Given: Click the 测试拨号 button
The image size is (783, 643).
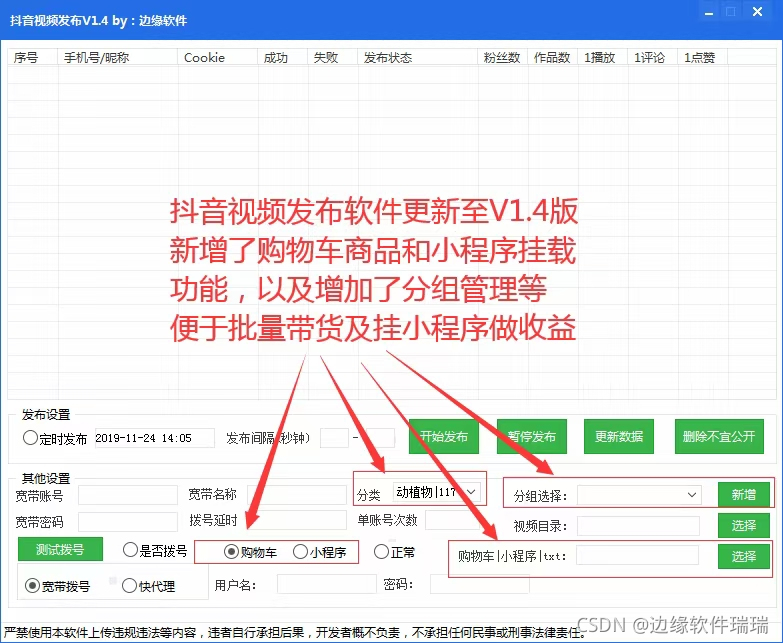Looking at the screenshot, I should coord(60,549).
